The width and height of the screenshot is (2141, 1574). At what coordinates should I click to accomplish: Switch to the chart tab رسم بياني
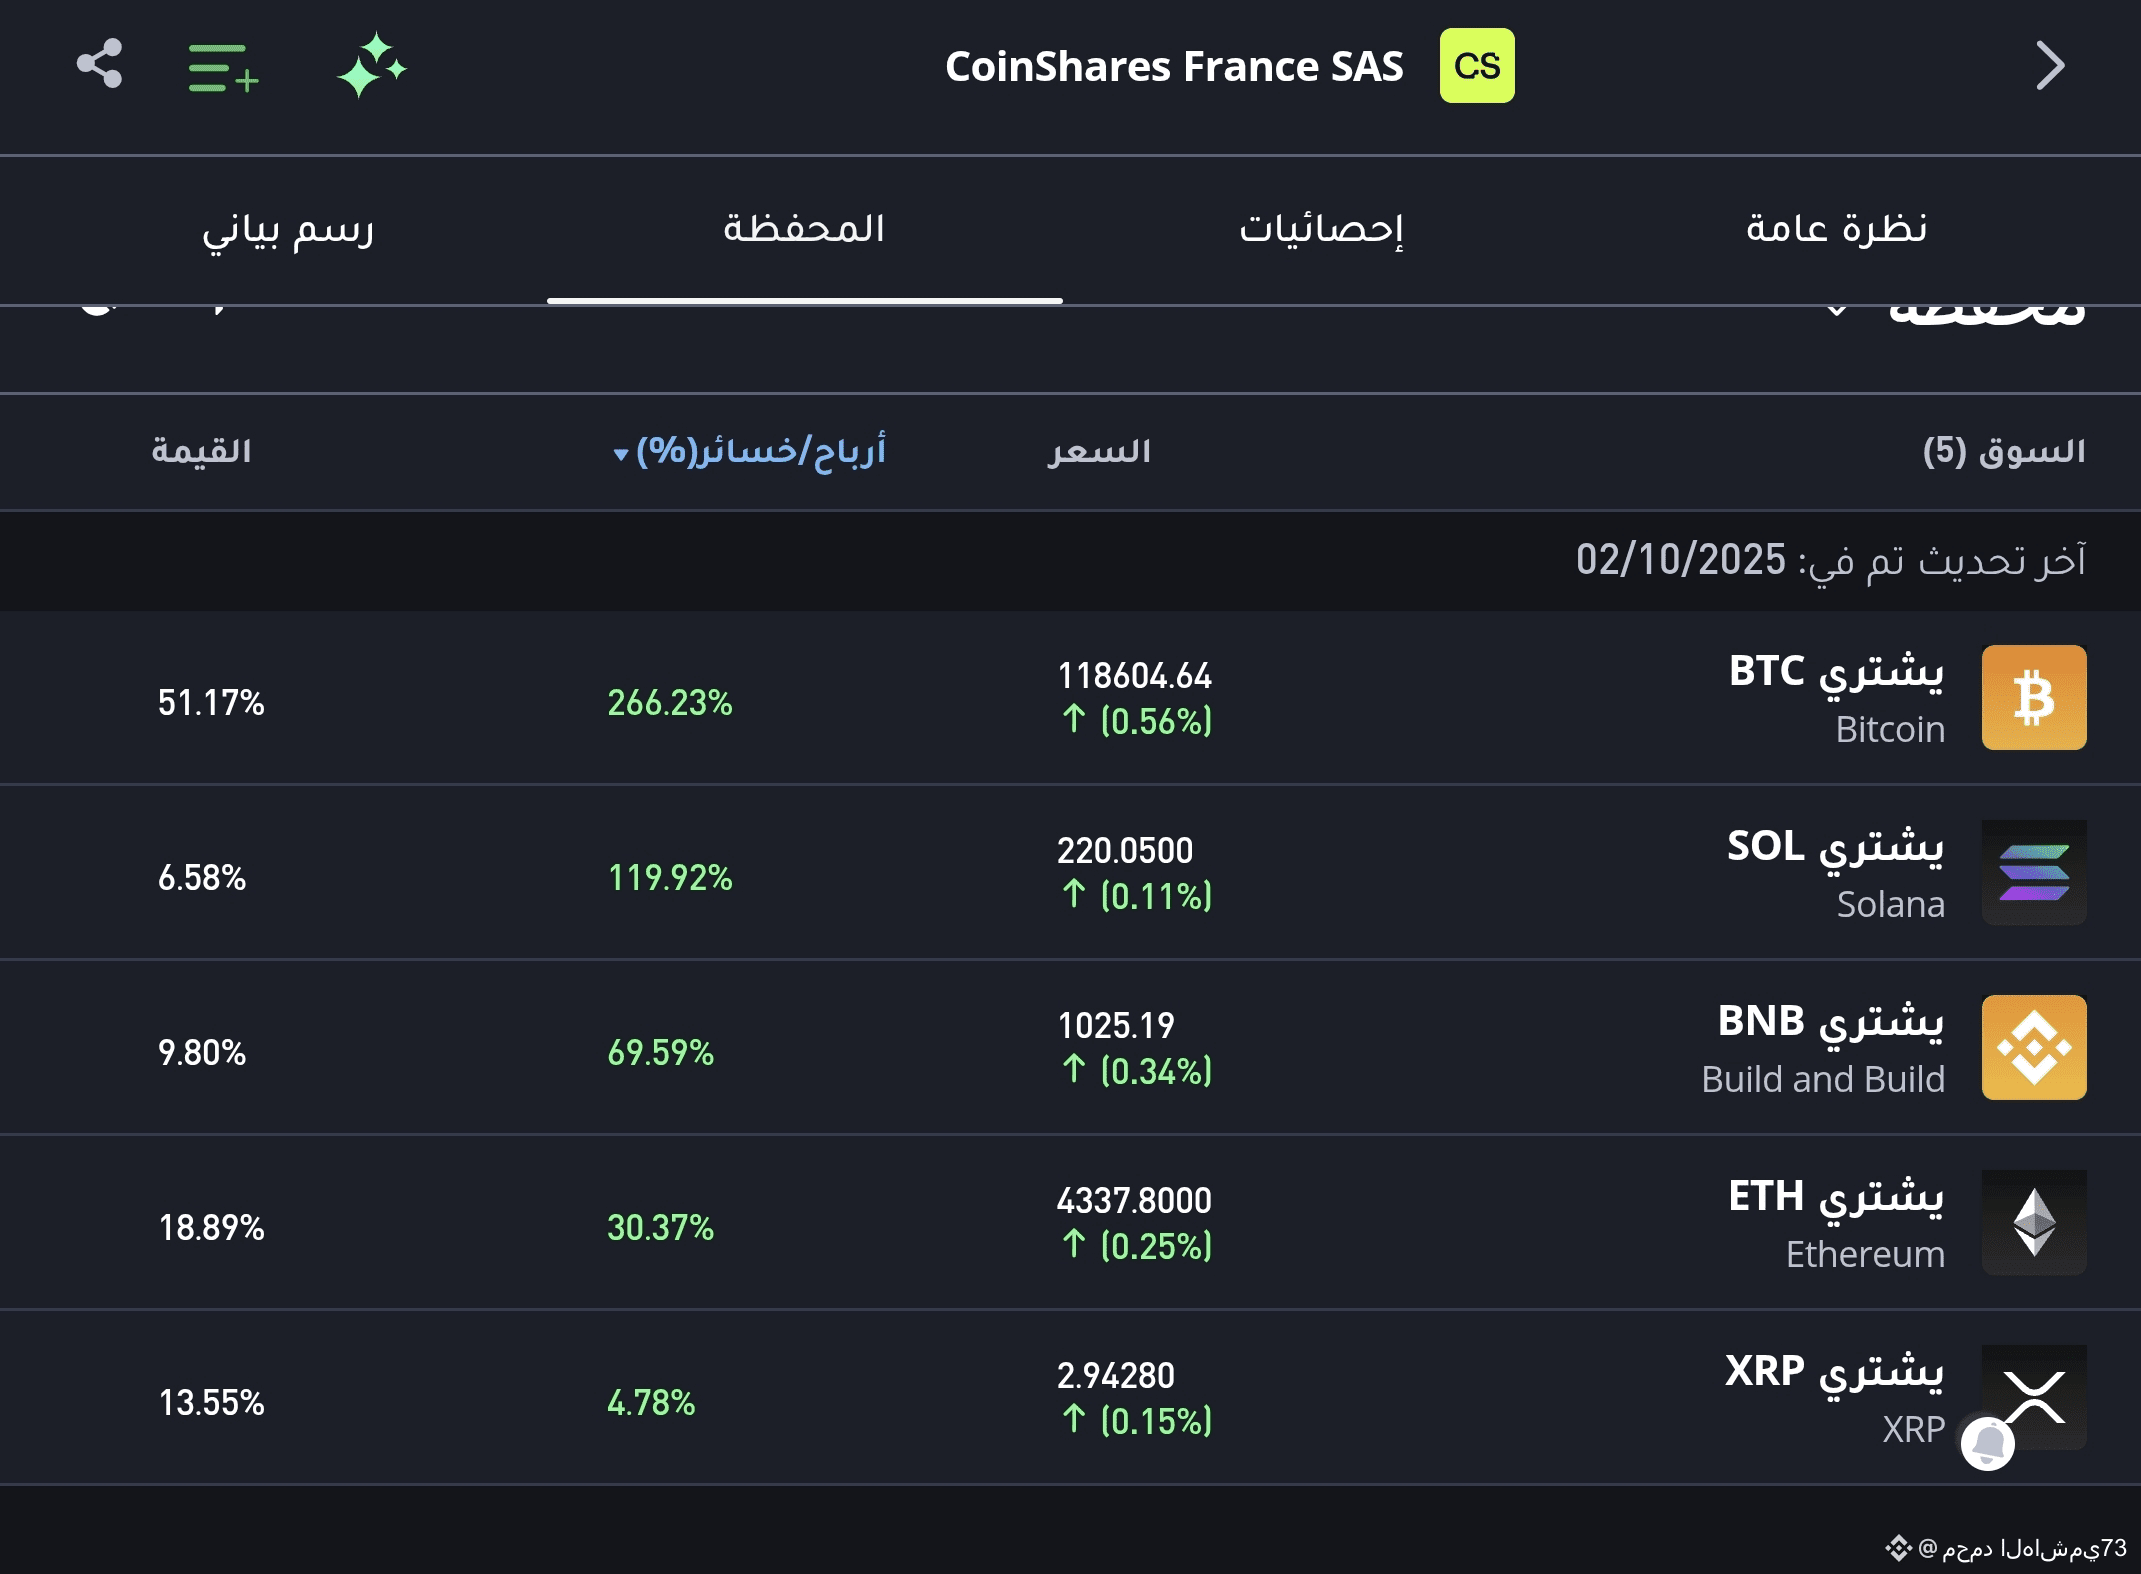click(x=288, y=229)
